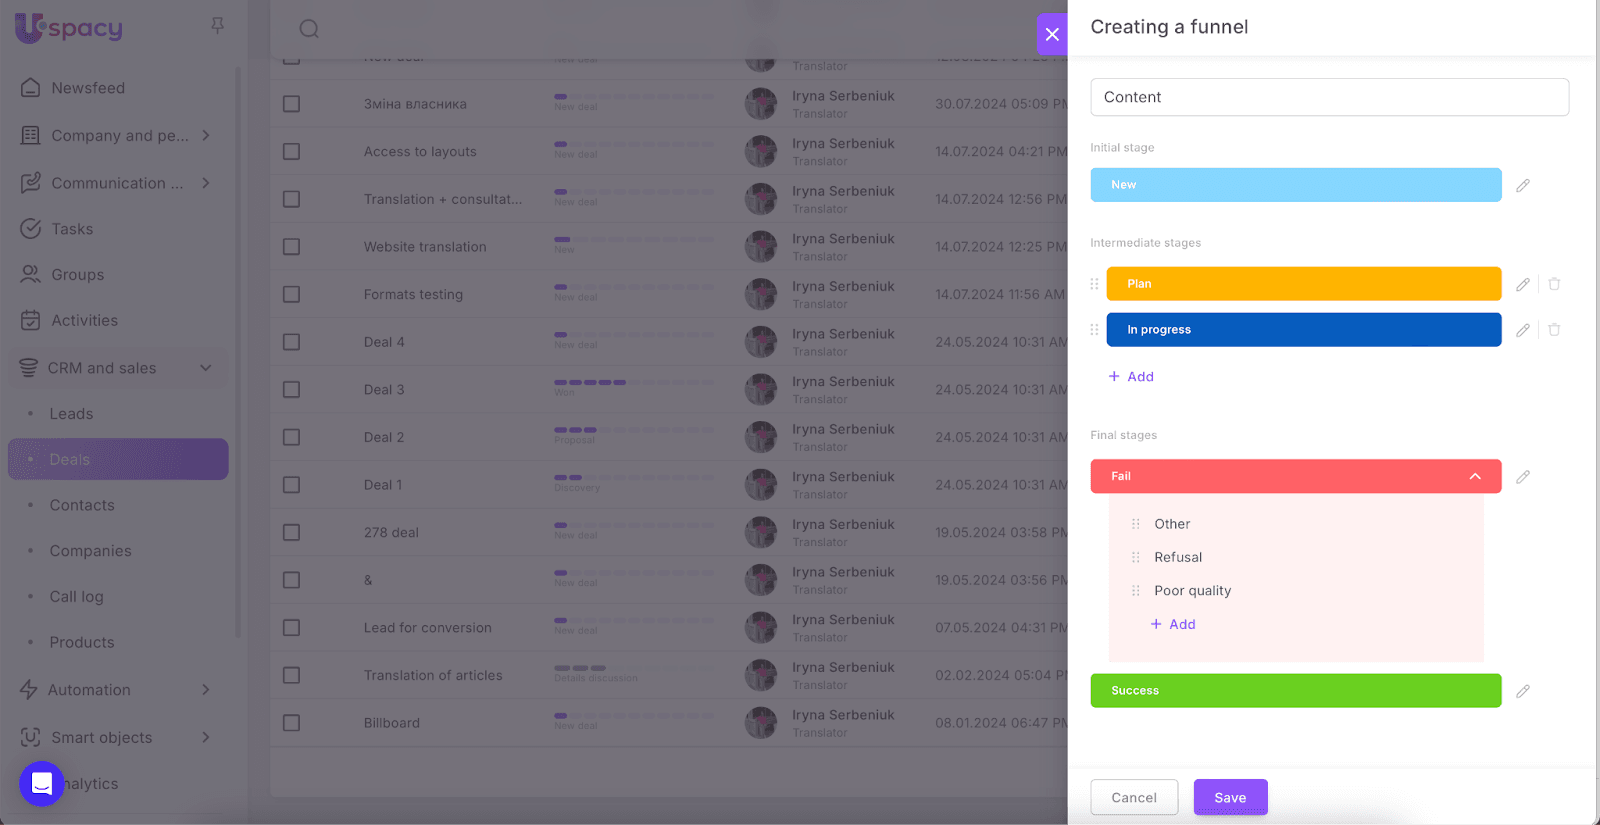The image size is (1600, 825).
Task: Click the funnel name input field
Action: click(x=1329, y=97)
